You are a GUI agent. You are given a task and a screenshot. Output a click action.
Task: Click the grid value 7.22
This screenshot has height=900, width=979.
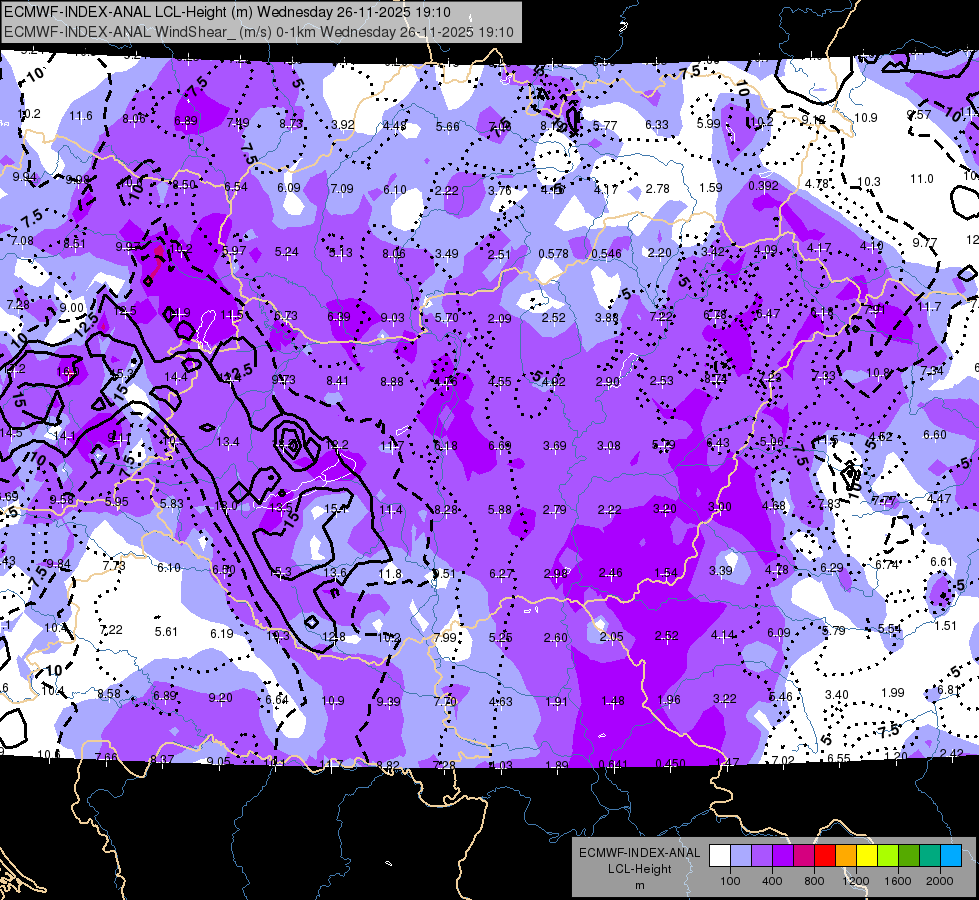point(111,630)
